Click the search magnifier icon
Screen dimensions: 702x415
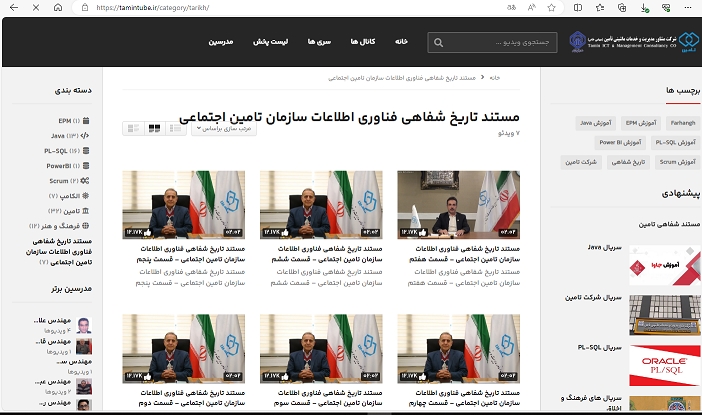click(x=438, y=43)
